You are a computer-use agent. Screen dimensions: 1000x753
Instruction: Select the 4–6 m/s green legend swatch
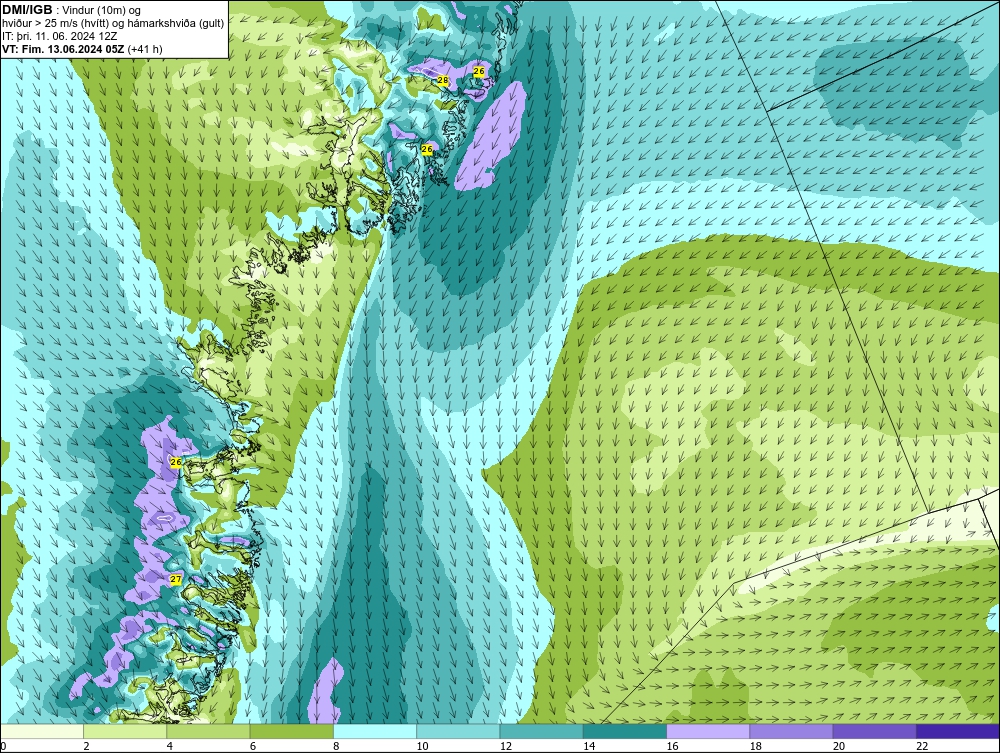[209, 731]
